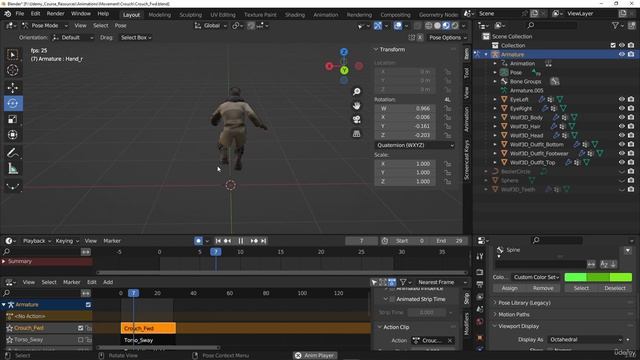
Task: Select the Measure tool
Action: 13,169
